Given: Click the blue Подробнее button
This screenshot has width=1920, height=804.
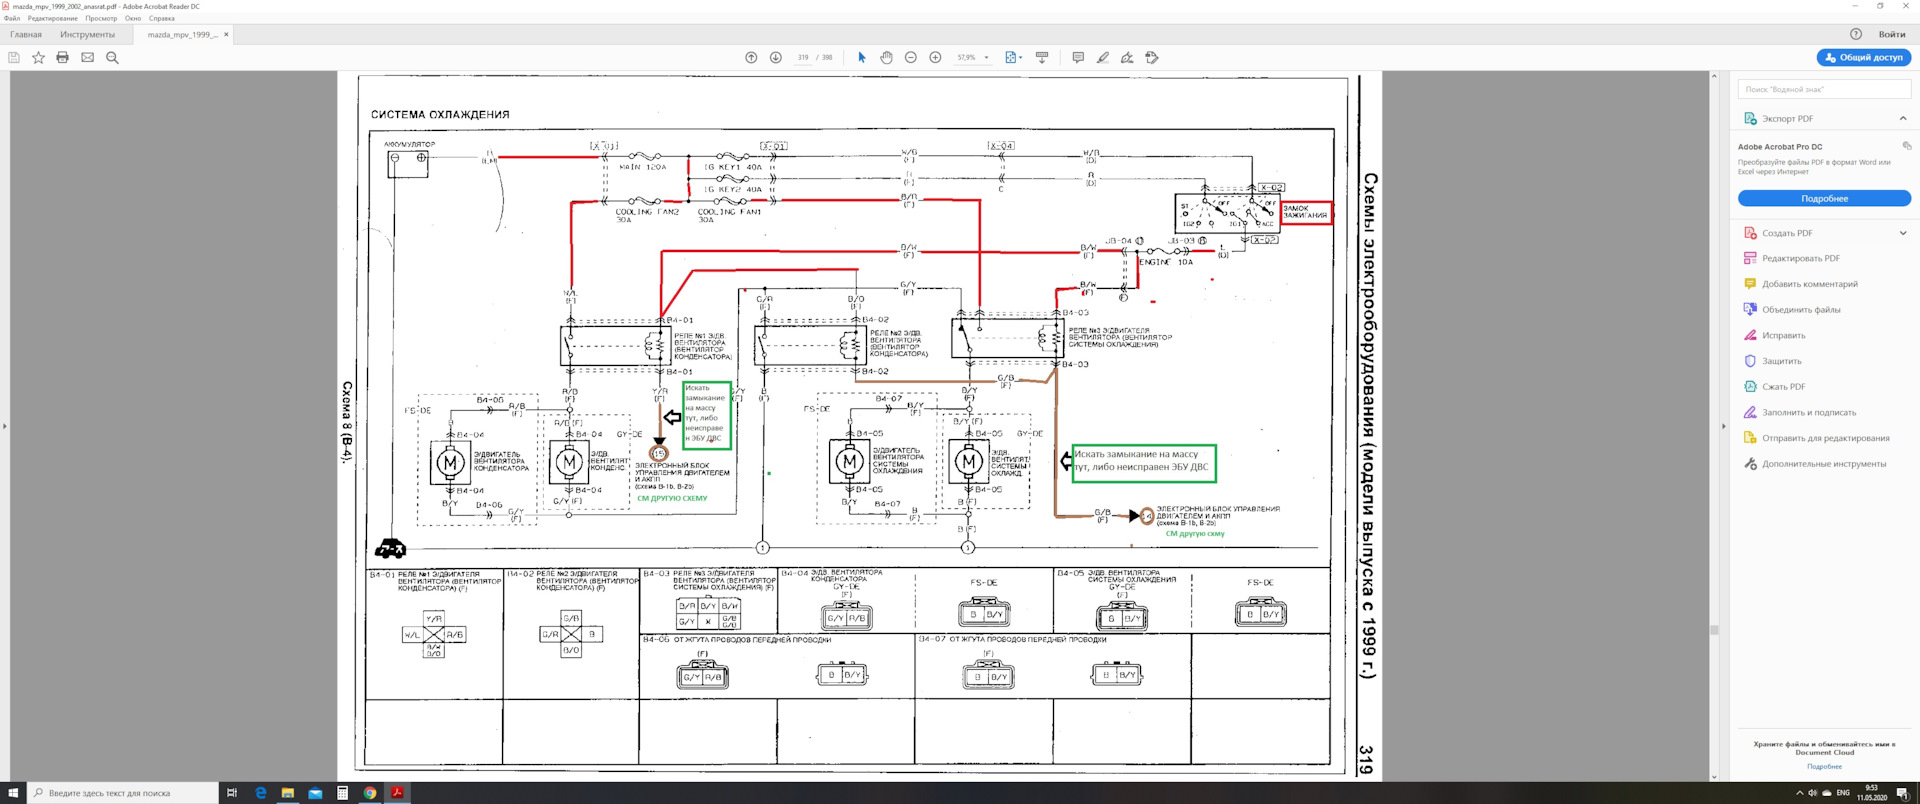Looking at the screenshot, I should tap(1824, 199).
